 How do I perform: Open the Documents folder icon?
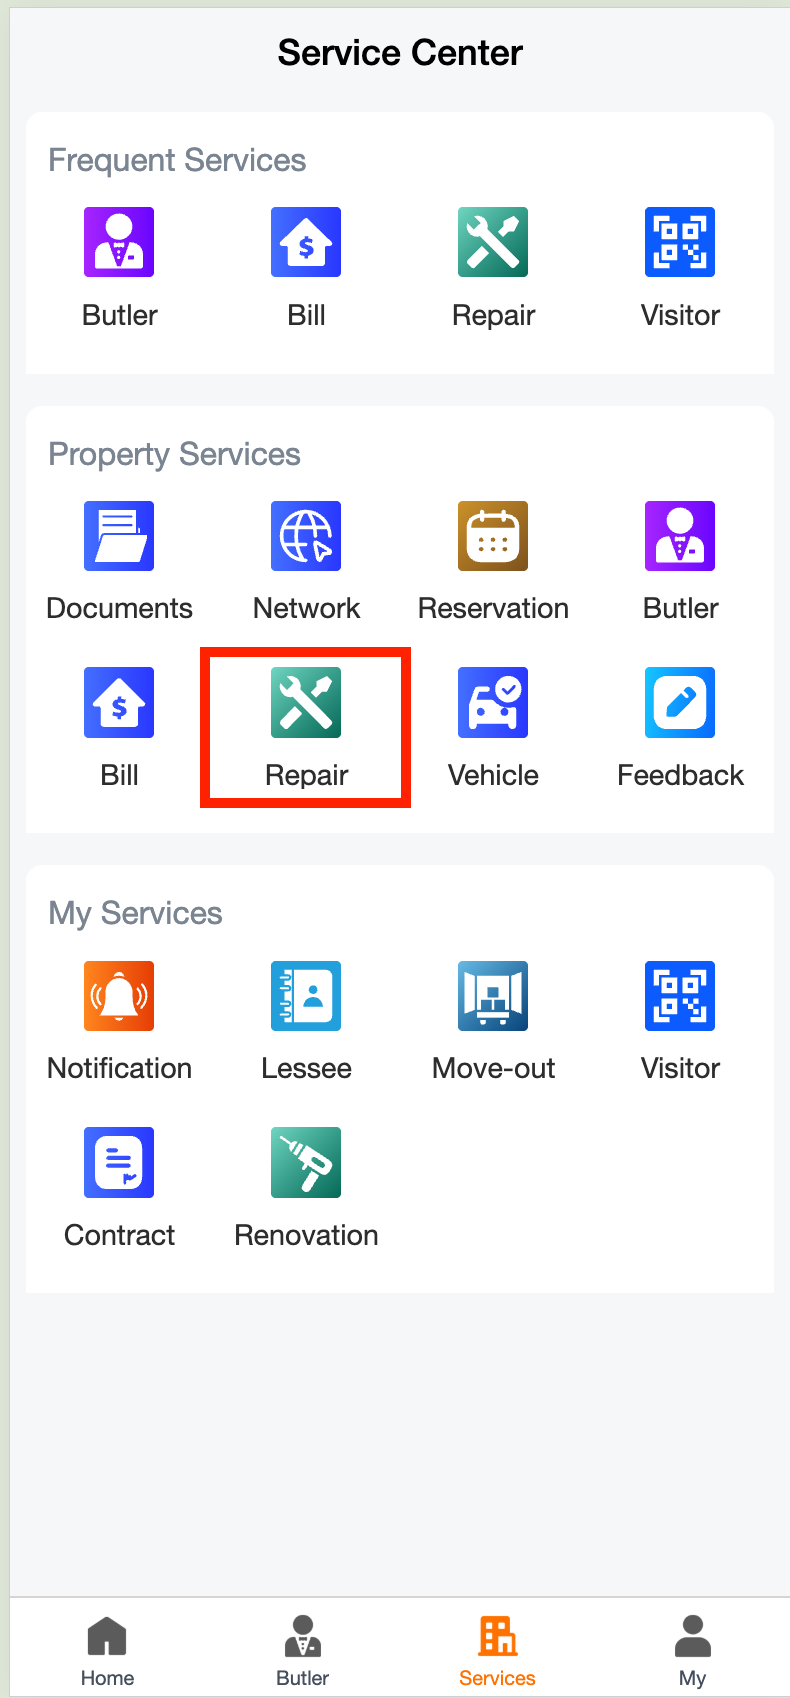119,537
